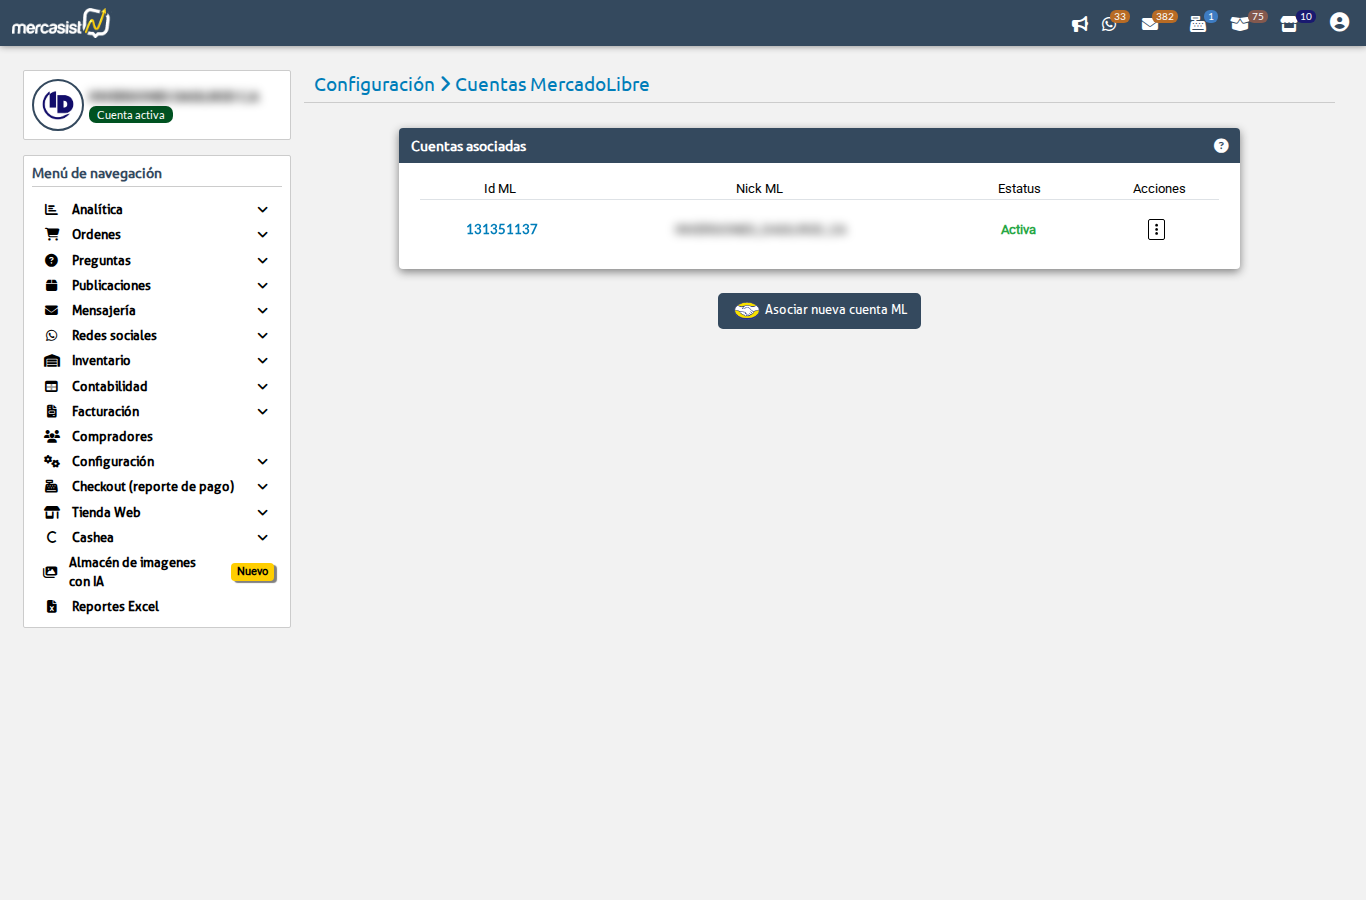Select the Compradores menu item
Screen dimensions: 1366x900
[x=111, y=436]
